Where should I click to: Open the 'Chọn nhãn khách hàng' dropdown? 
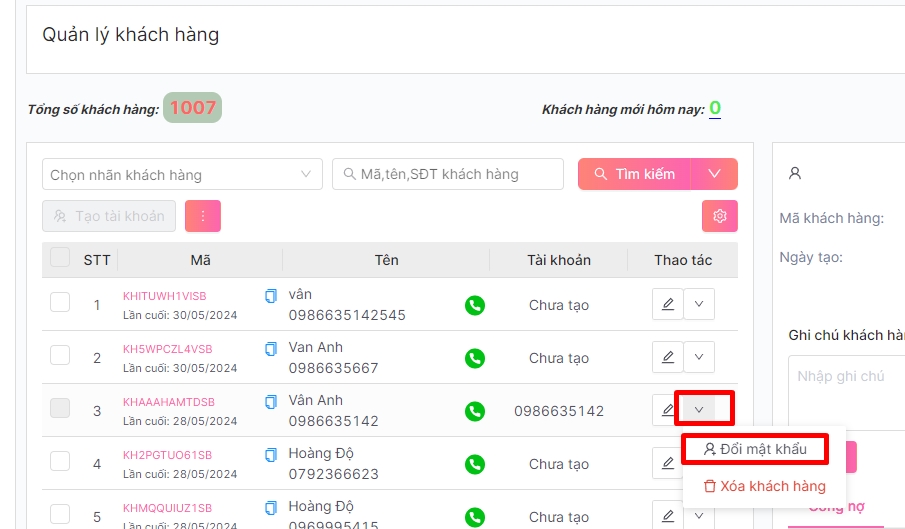(182, 174)
